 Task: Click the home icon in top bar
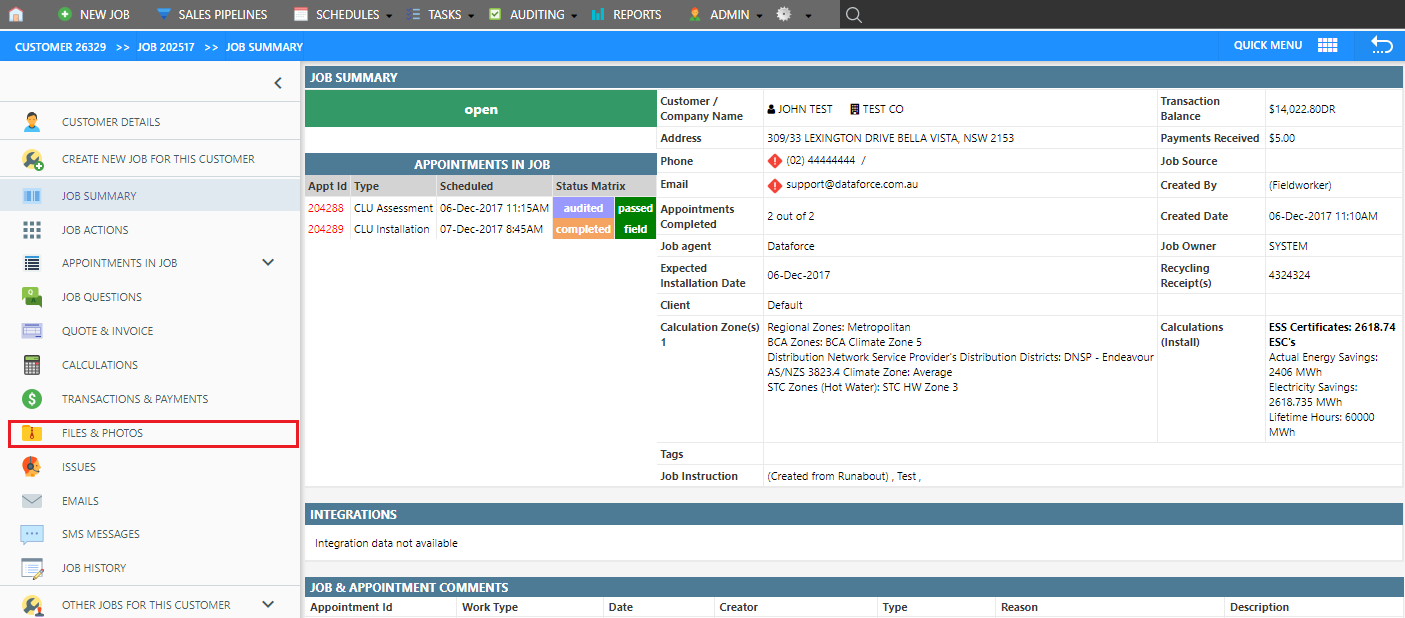click(15, 15)
